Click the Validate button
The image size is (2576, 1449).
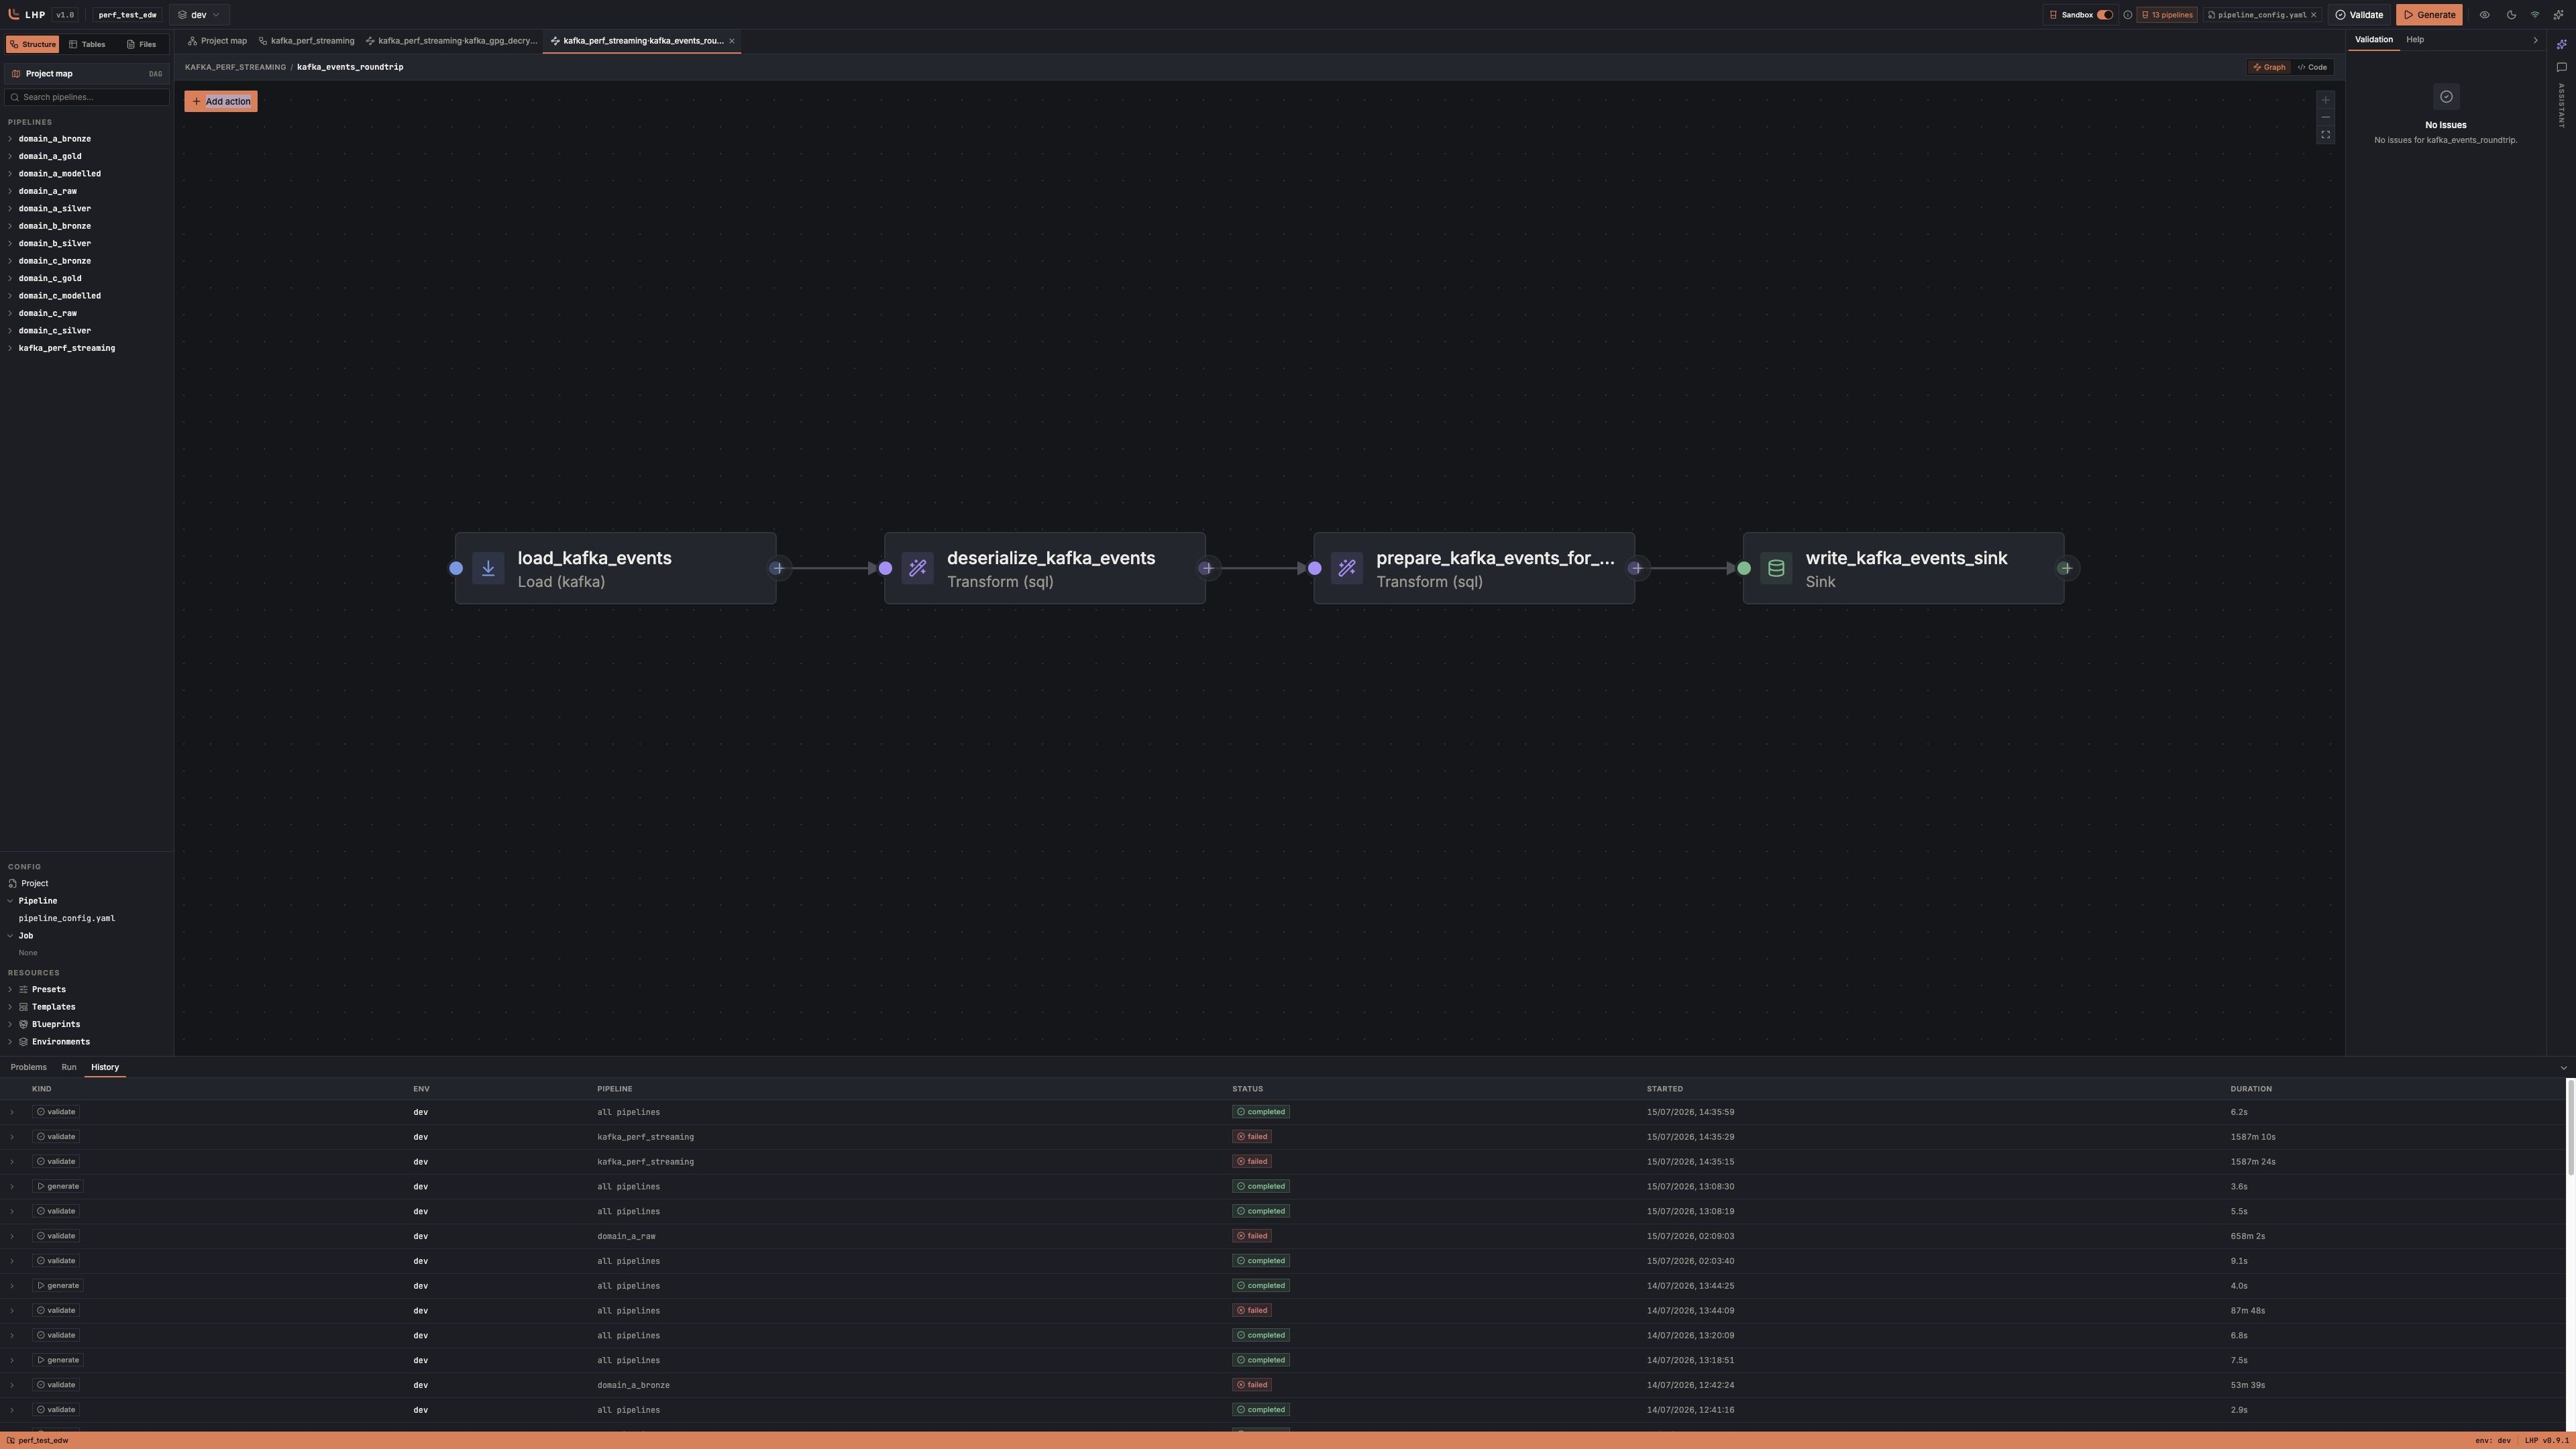click(x=2360, y=15)
